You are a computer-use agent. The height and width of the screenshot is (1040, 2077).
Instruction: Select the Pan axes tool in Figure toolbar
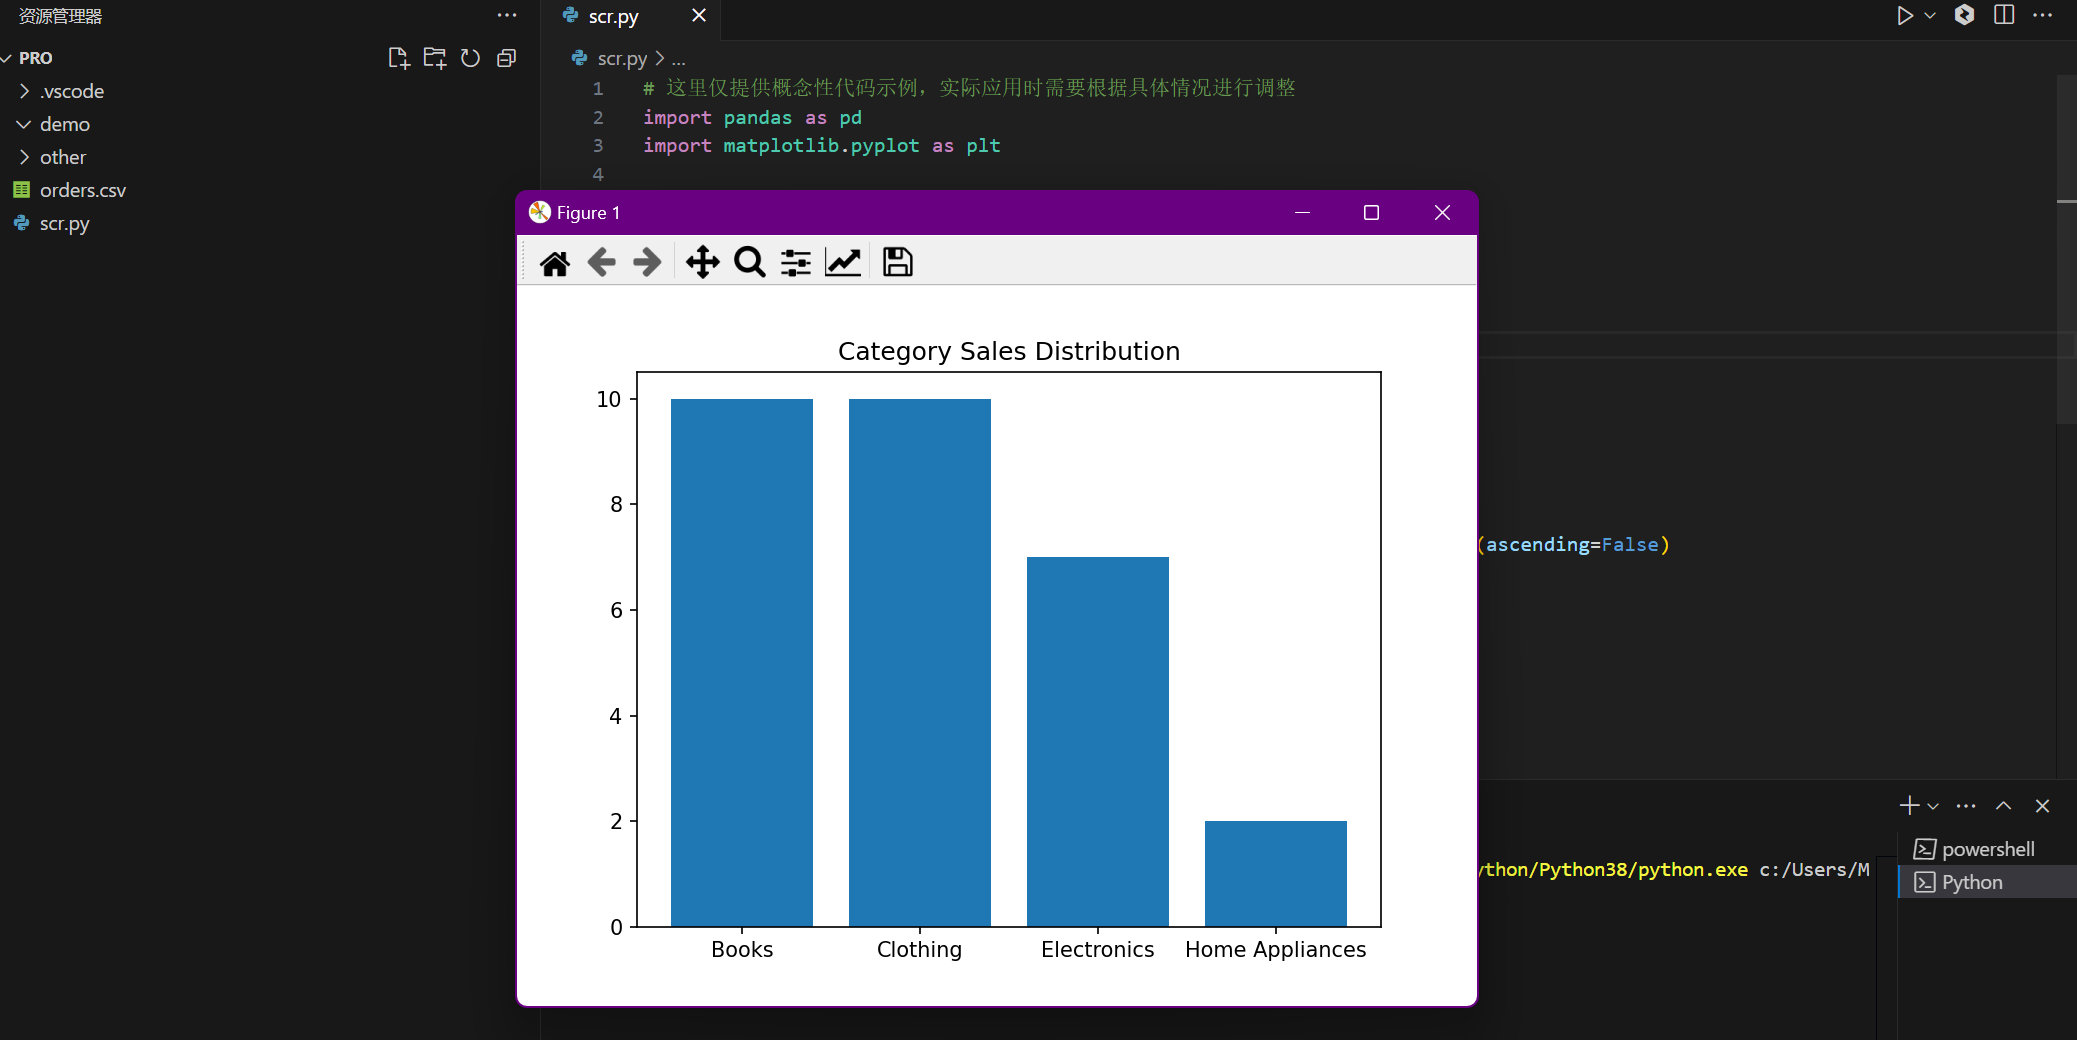pyautogui.click(x=702, y=263)
